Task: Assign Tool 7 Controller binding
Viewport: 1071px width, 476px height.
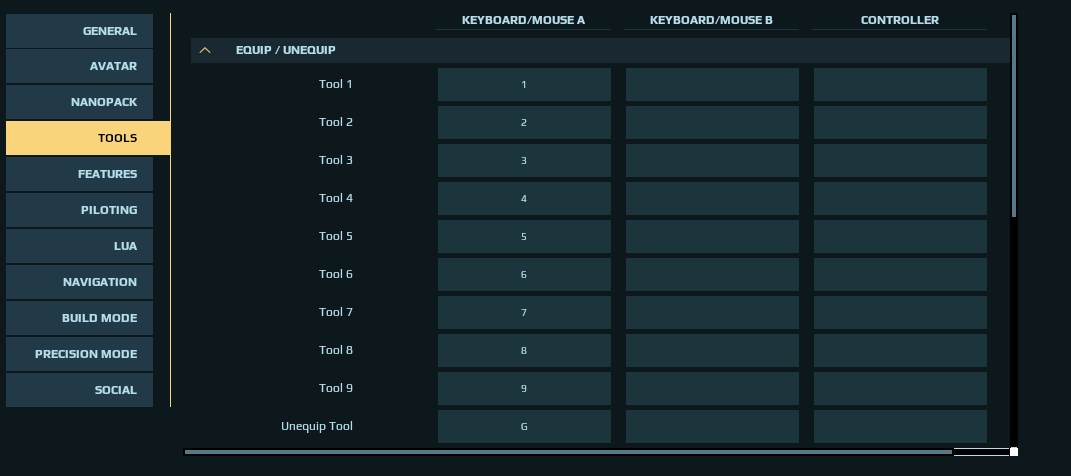Action: 900,312
